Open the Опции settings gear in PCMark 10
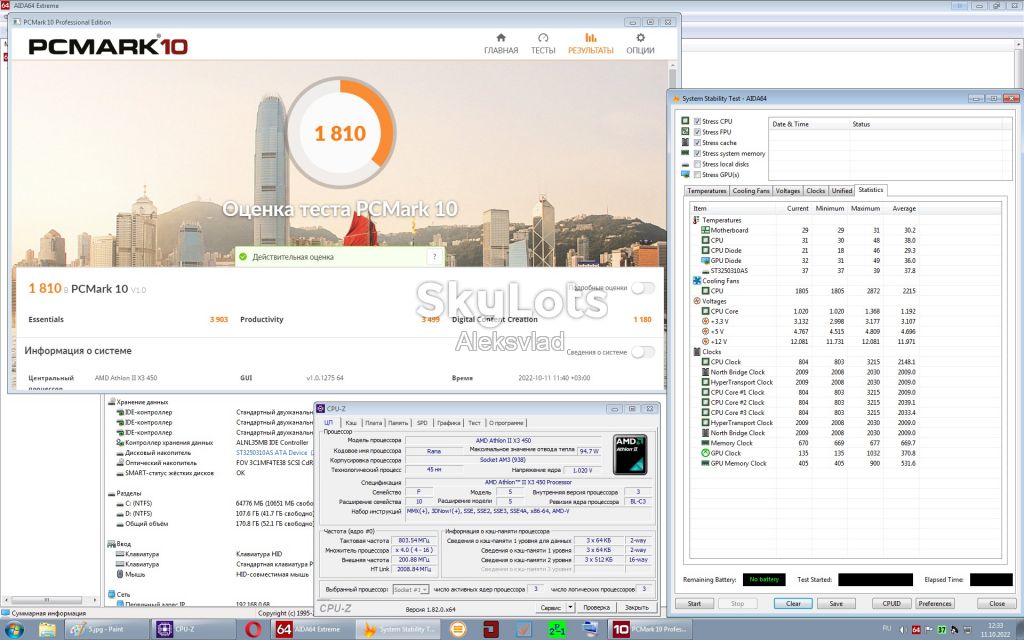Image resolution: width=1024 pixels, height=640 pixels. [x=640, y=44]
